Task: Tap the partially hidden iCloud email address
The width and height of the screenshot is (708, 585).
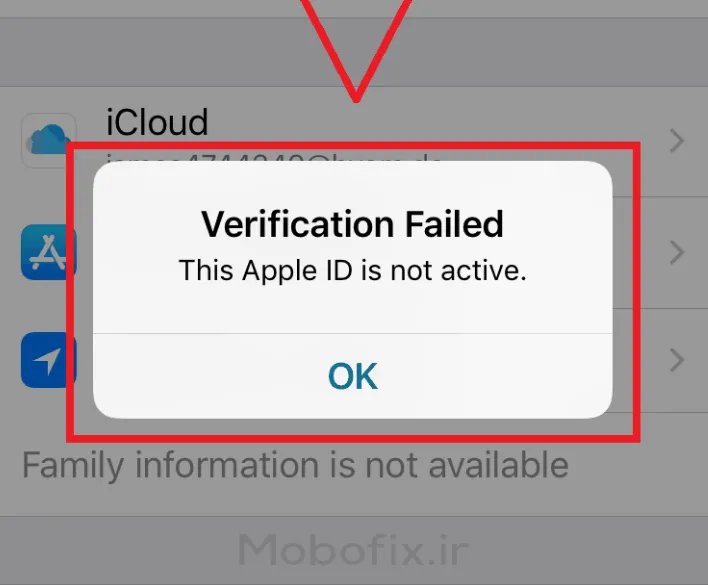Action: coord(273,158)
